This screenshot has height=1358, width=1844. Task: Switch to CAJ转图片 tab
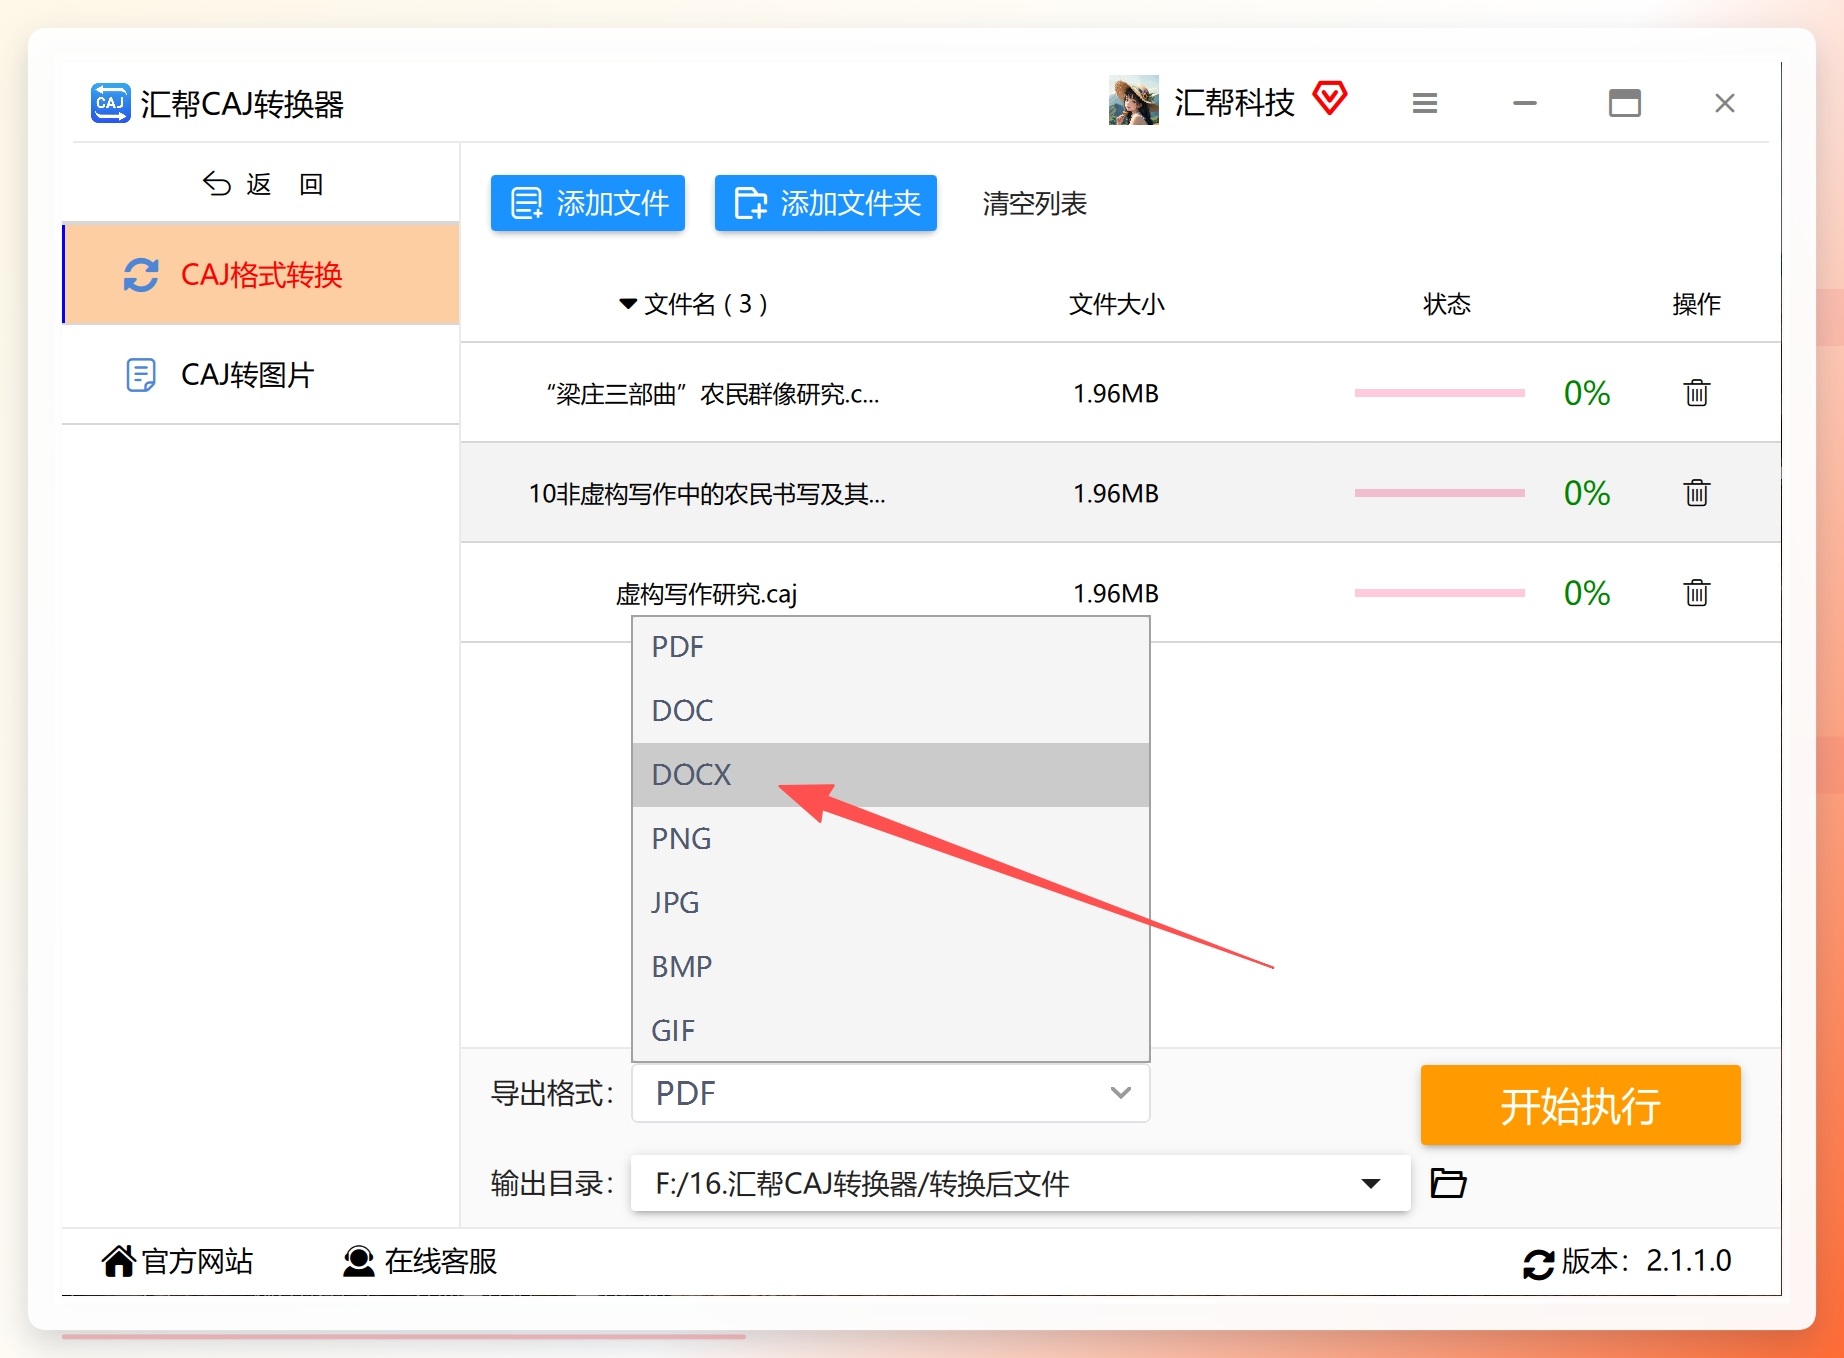(x=261, y=374)
